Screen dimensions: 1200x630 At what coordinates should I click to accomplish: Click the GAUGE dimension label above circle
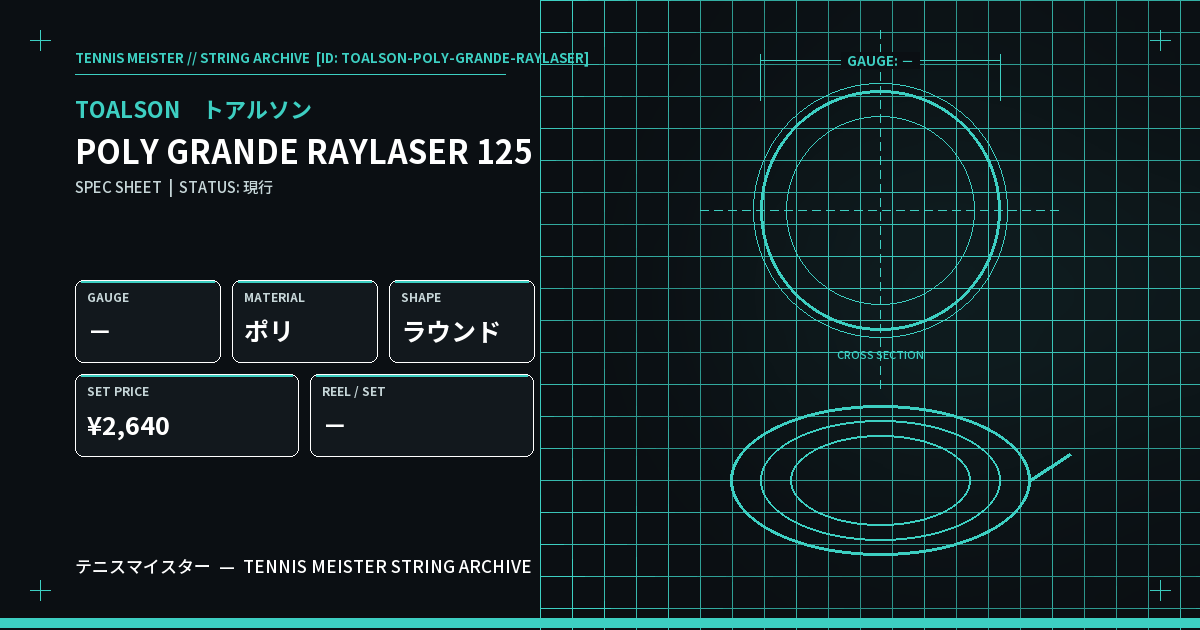880,61
